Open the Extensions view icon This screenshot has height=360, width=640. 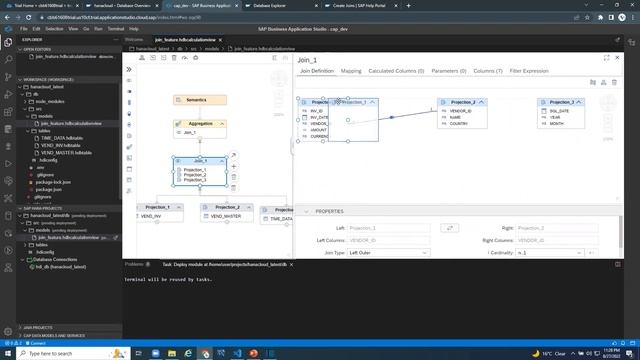(x=8, y=112)
